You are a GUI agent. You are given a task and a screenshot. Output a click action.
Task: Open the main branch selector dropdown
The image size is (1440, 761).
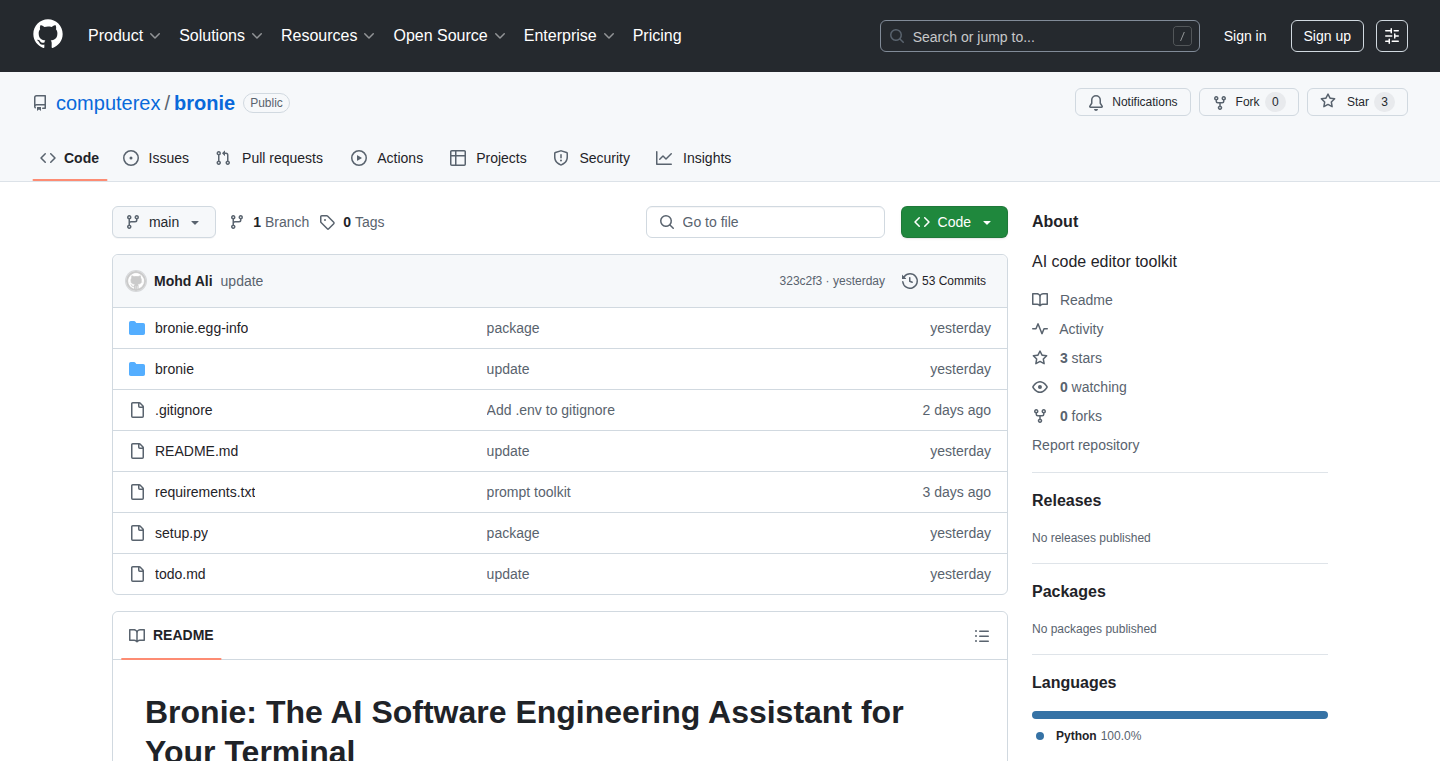pos(164,222)
